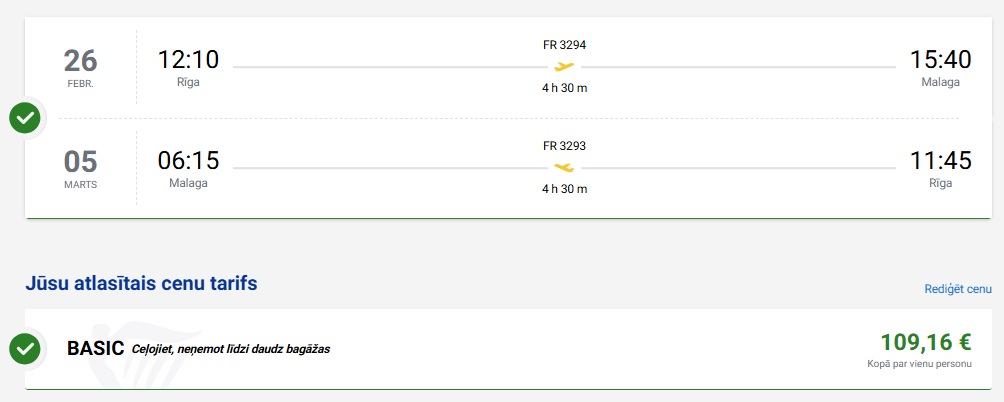The width and height of the screenshot is (1004, 402).
Task: Click the green checkmark beside the flights
Action: (x=25, y=118)
